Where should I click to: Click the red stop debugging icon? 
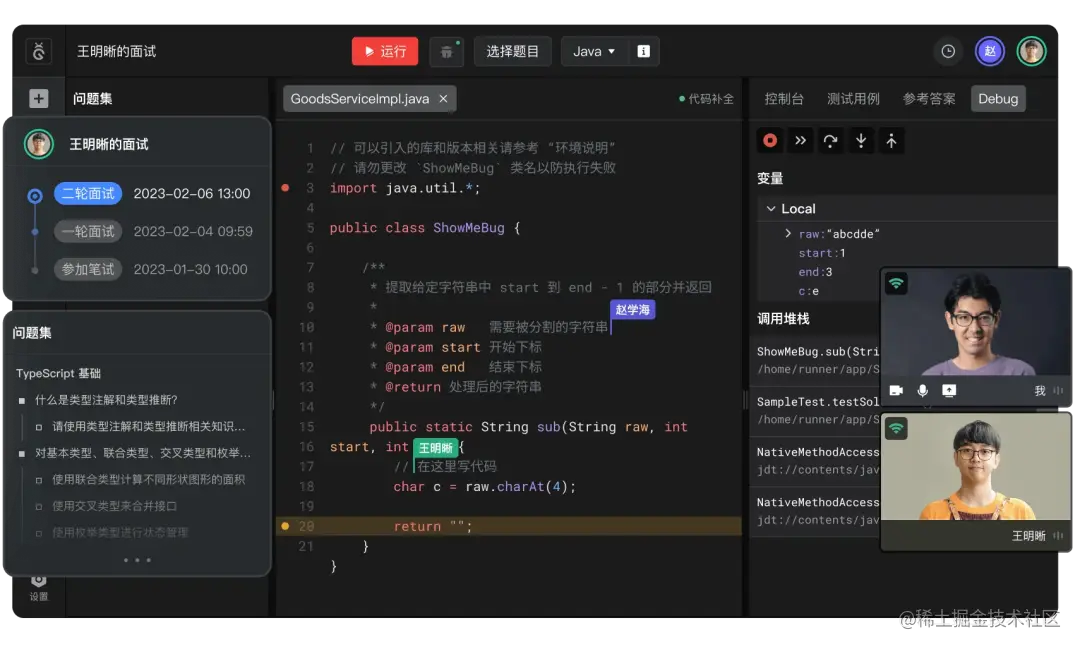[770, 140]
